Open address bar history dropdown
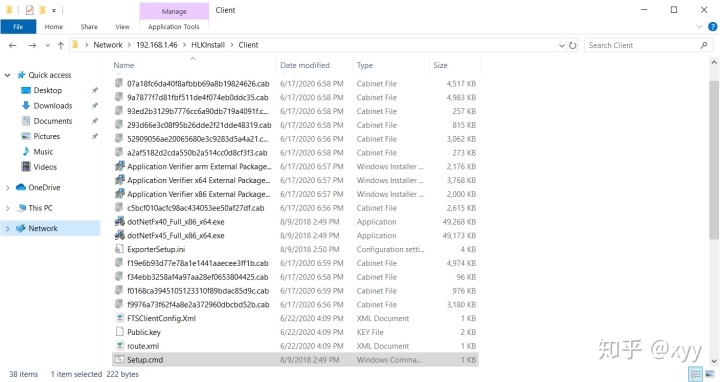 pos(562,45)
